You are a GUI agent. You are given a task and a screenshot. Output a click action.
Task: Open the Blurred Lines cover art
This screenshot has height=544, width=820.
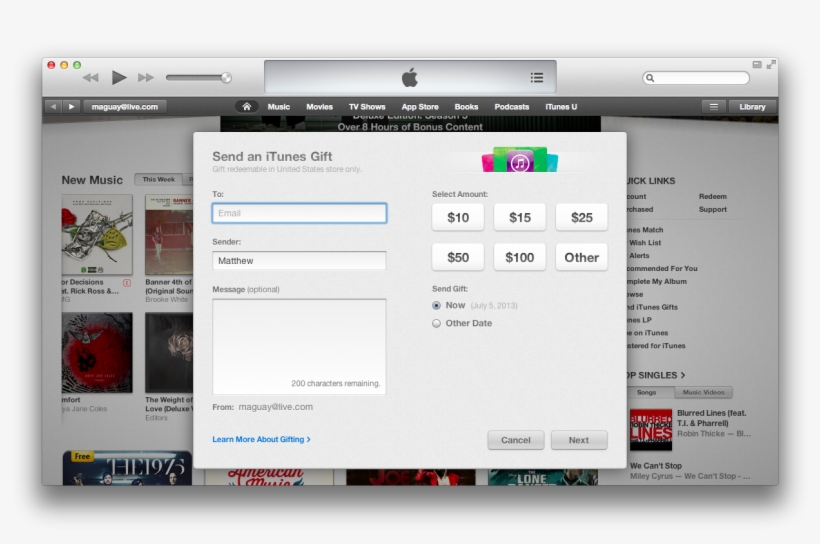pyautogui.click(x=651, y=430)
